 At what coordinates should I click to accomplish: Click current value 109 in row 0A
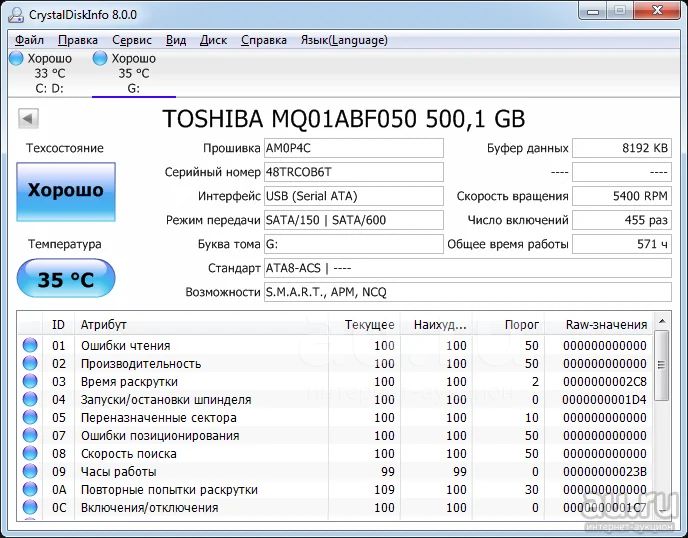[384, 490]
